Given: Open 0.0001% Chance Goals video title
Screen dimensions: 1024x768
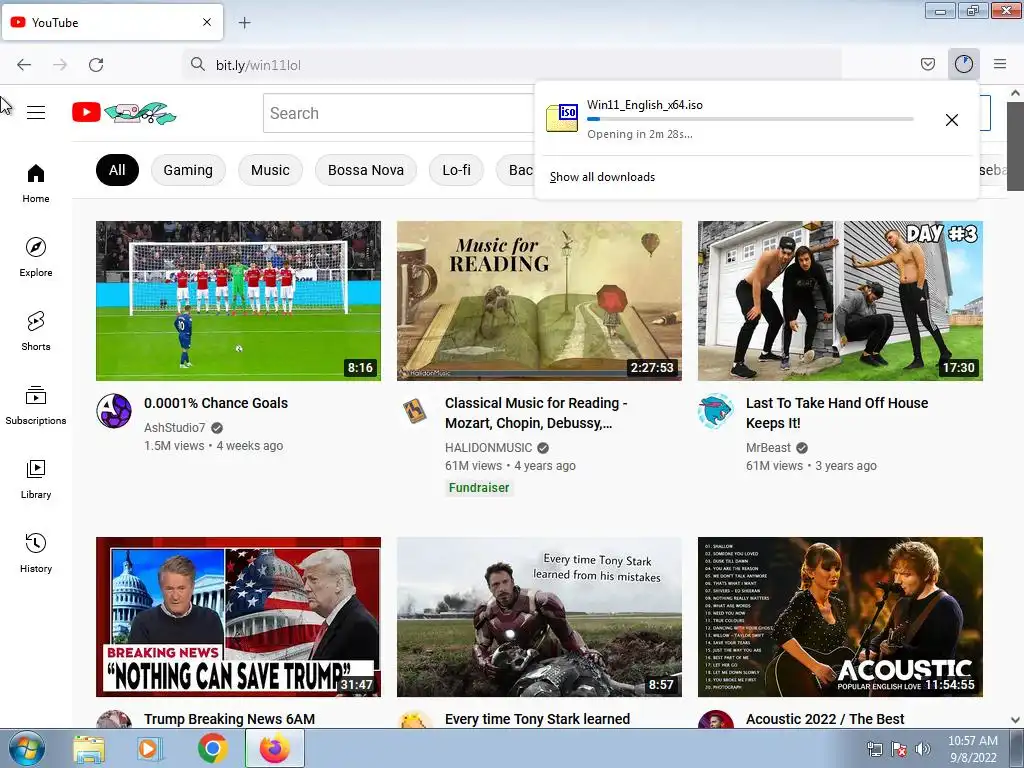Looking at the screenshot, I should point(216,403).
